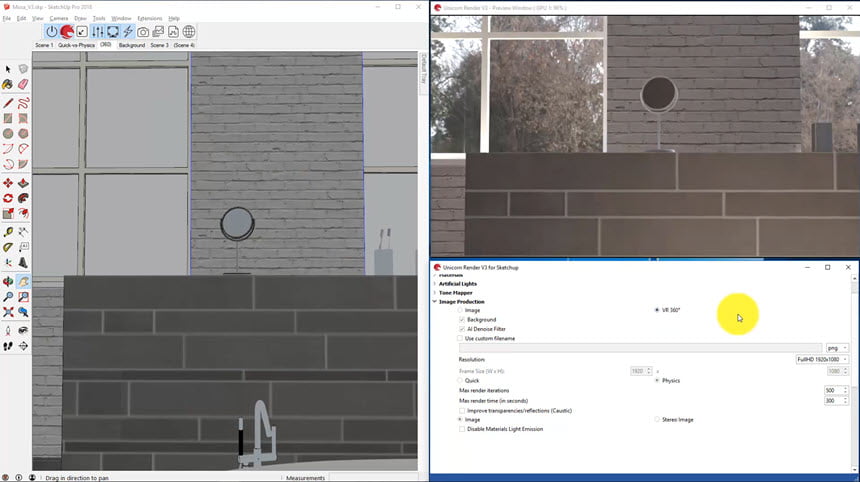Select the Walk footprints tool
The height and width of the screenshot is (482, 860).
pos(8,346)
